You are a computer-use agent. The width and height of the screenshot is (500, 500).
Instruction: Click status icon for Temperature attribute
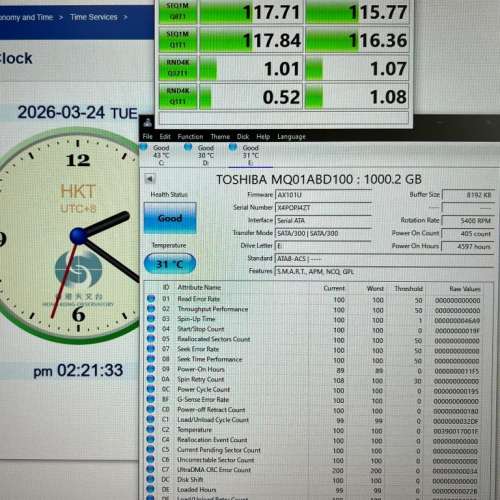151,429
